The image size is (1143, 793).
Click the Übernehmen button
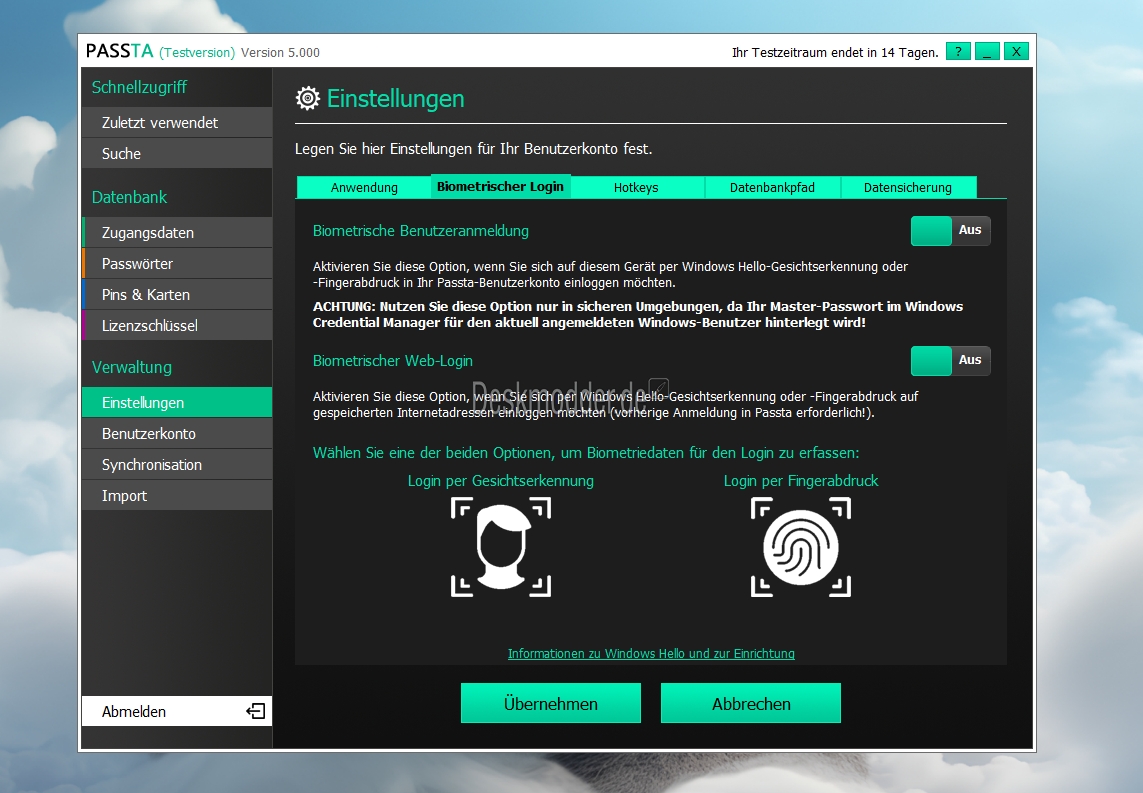tap(550, 703)
